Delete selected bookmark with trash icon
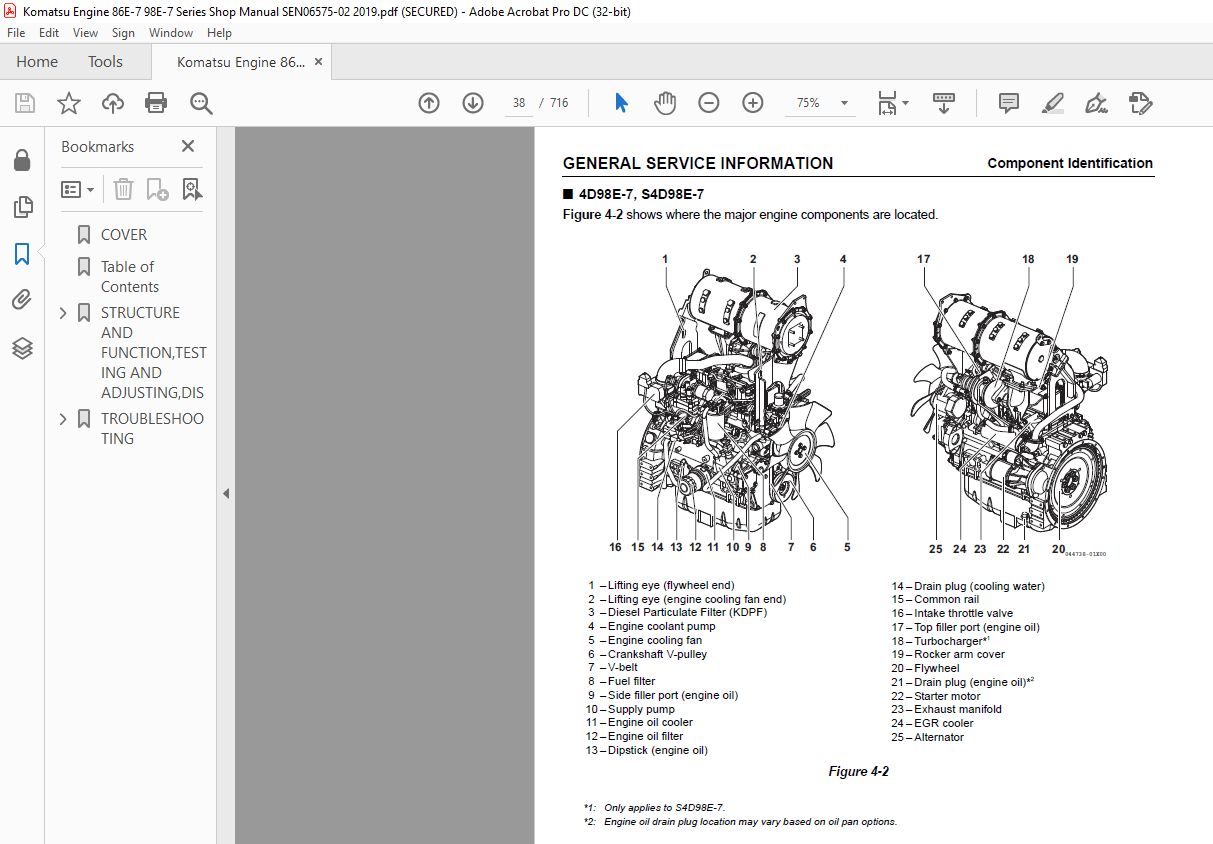 (x=122, y=189)
